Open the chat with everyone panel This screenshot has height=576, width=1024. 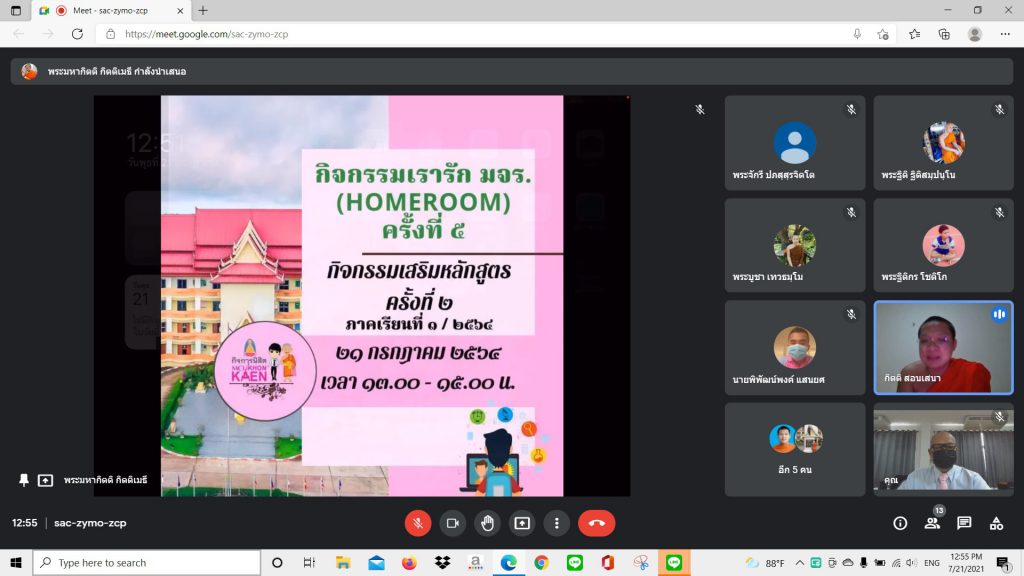pos(964,523)
